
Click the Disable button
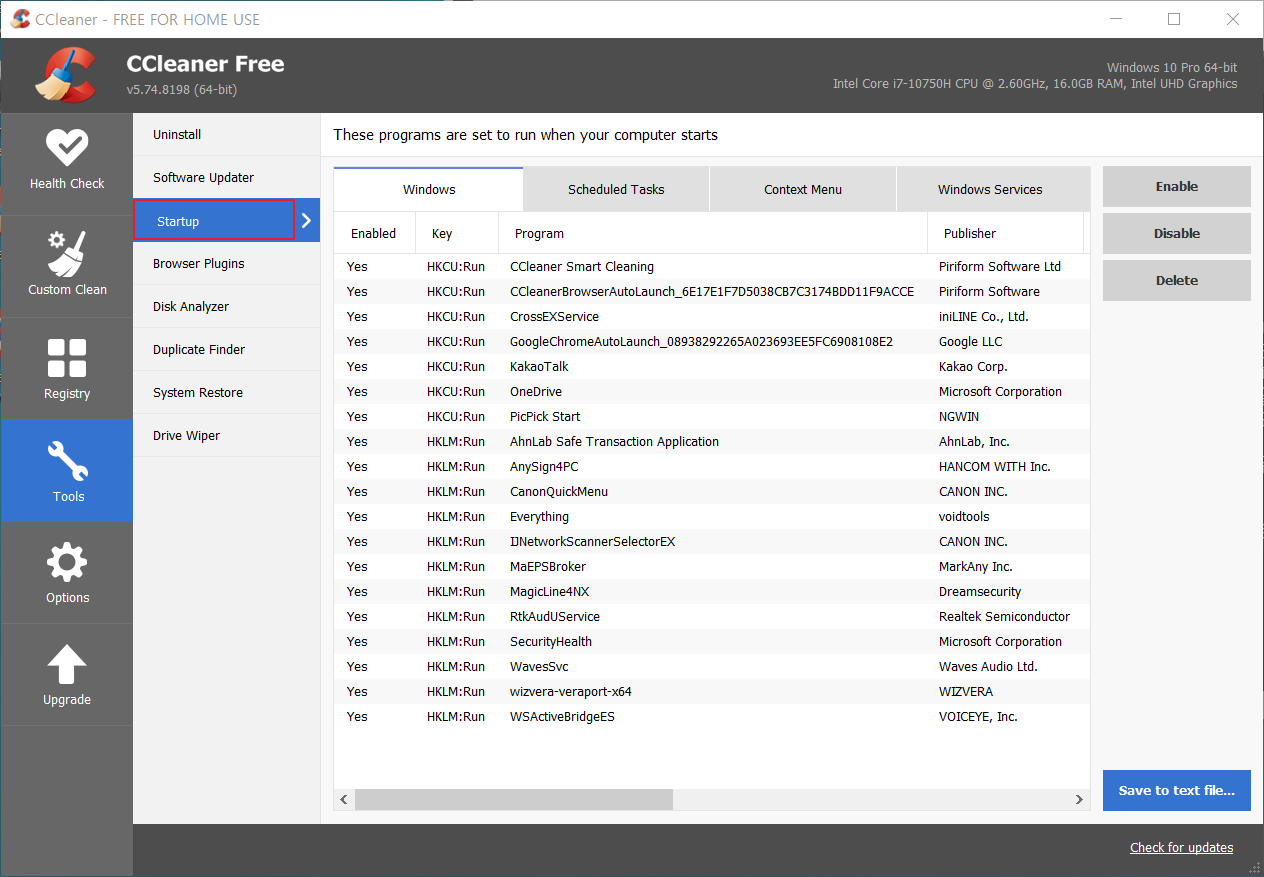click(1177, 233)
